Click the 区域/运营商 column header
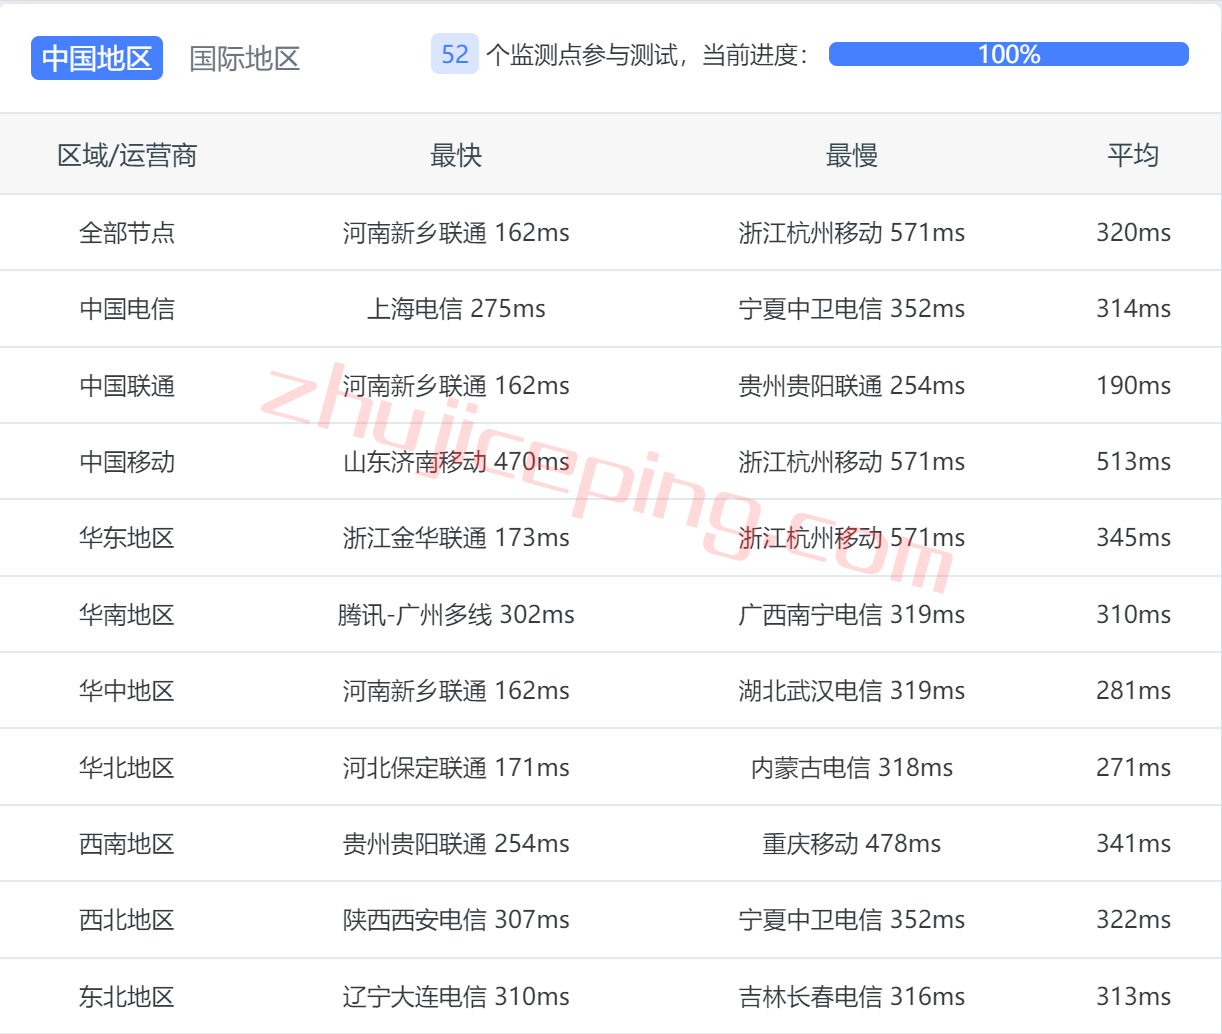The width and height of the screenshot is (1222, 1034). (x=127, y=155)
